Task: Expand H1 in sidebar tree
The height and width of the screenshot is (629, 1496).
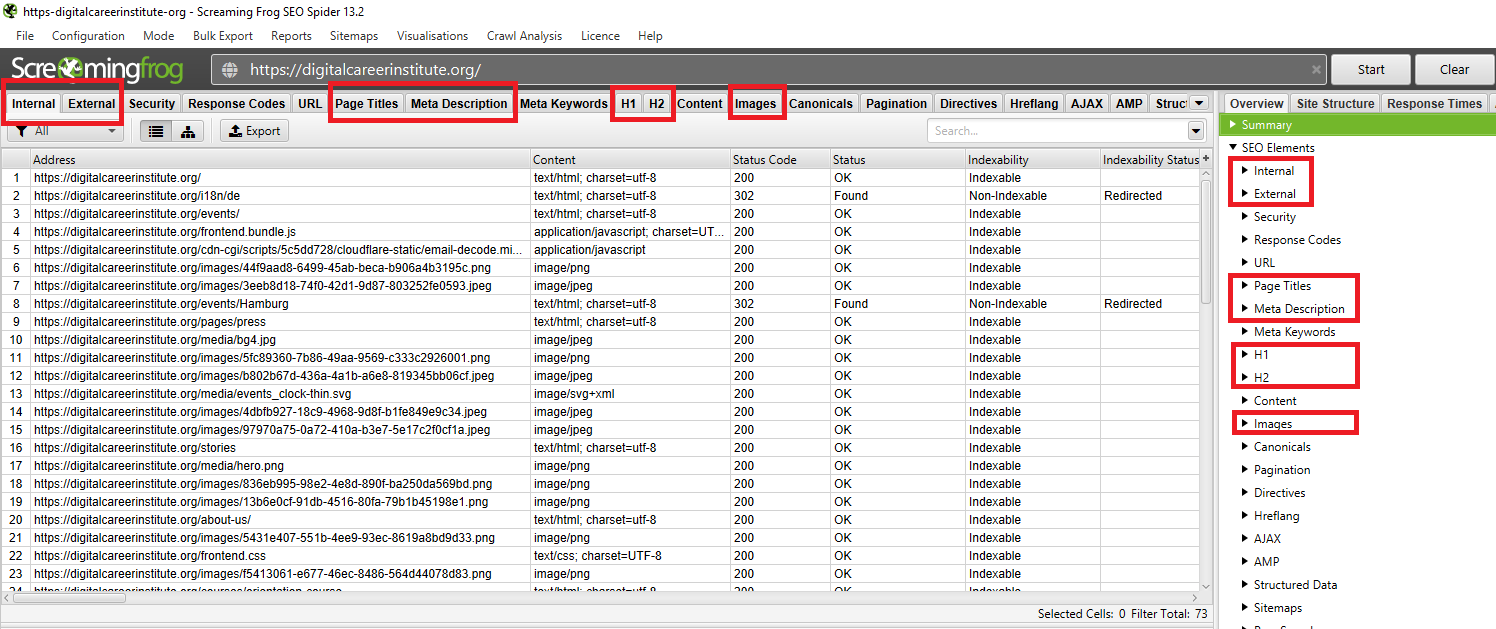Action: pos(1245,355)
